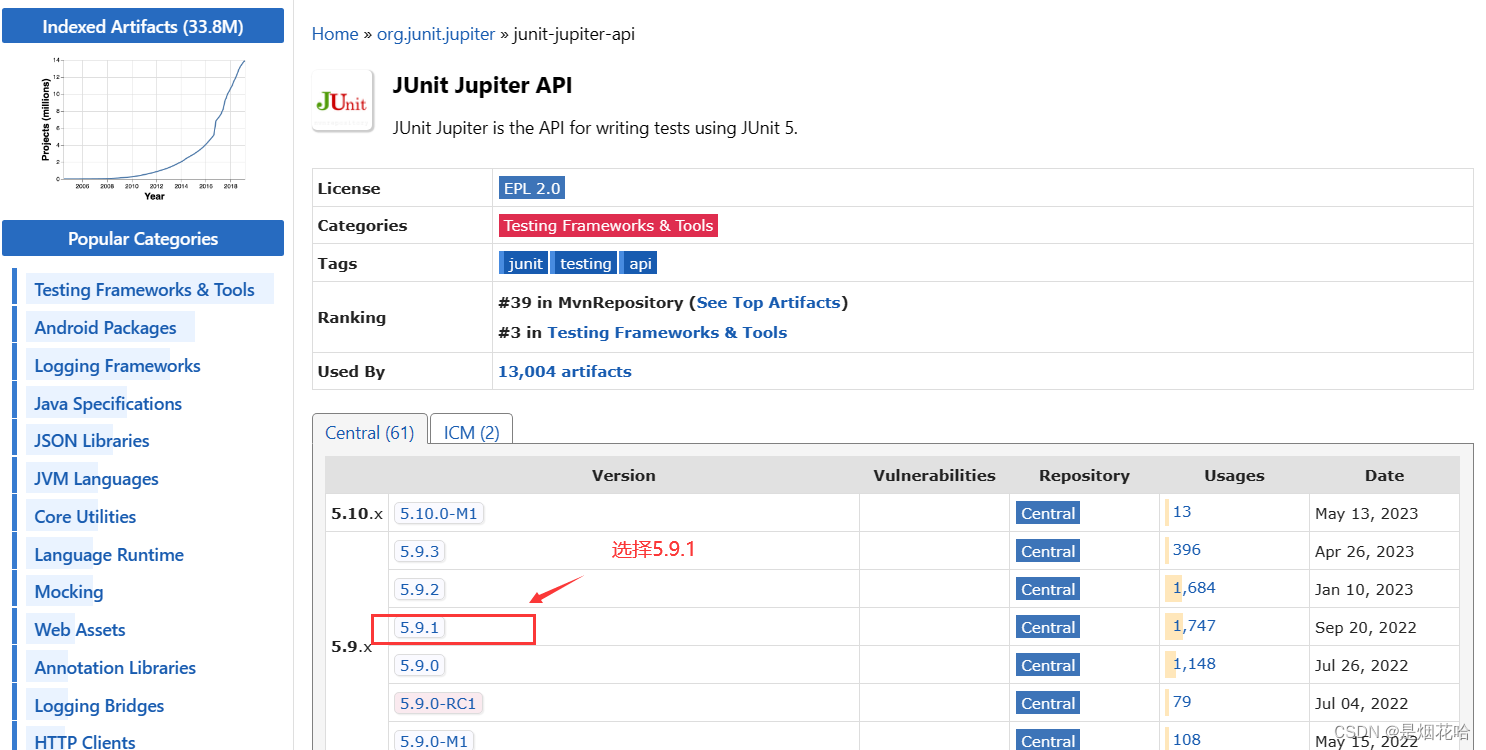Switch to the Central (61) tab
1486x750 pixels.
click(x=370, y=432)
